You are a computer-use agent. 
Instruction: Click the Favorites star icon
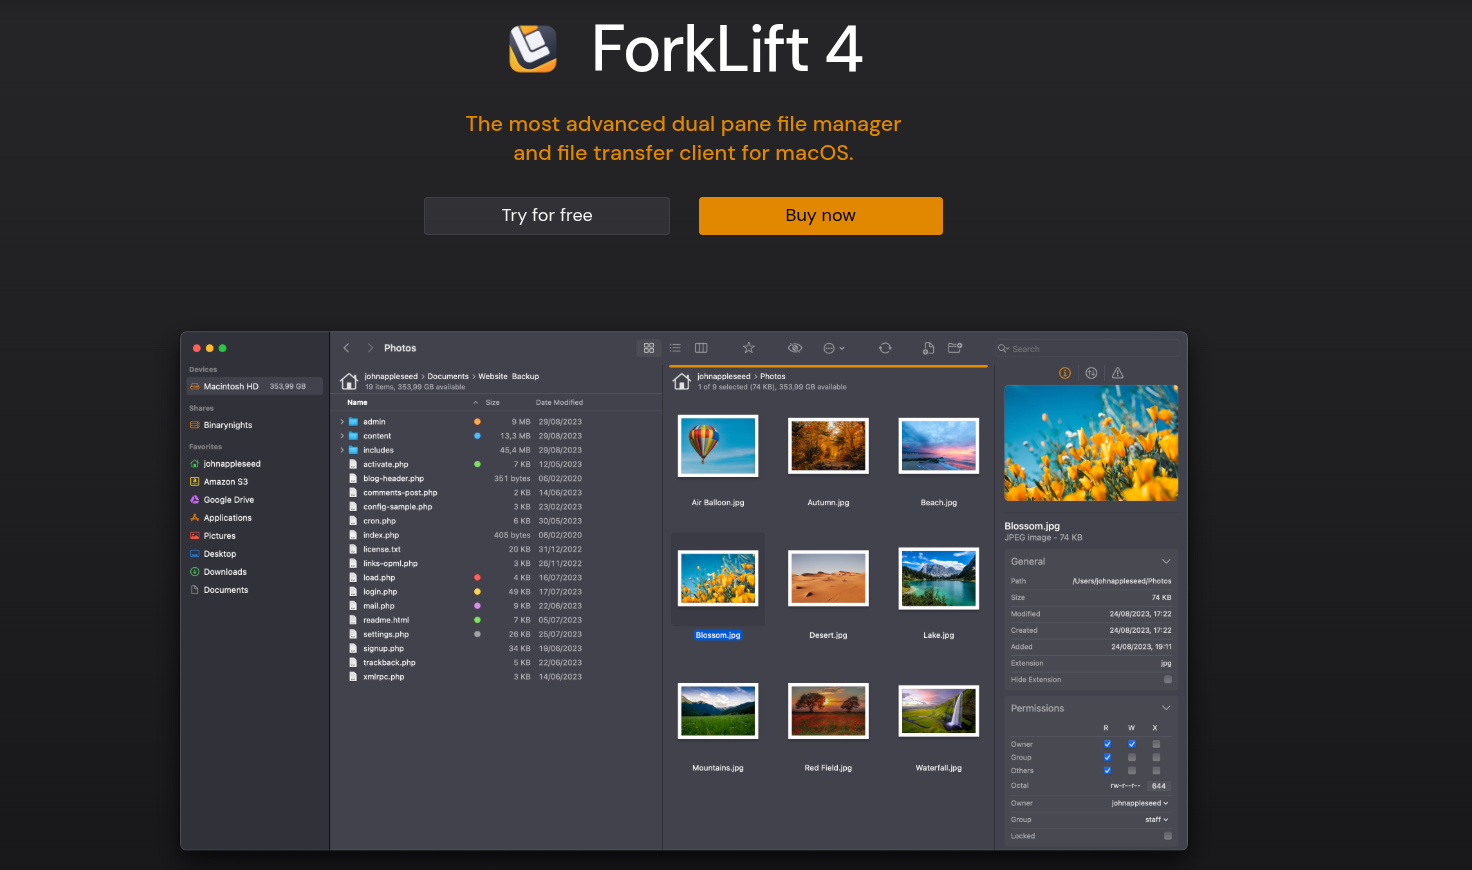[748, 348]
